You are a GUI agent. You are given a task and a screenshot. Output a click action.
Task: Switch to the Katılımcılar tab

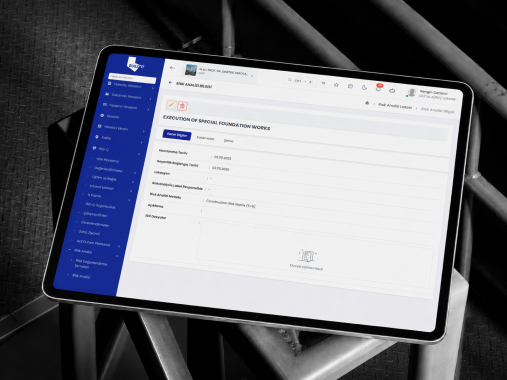(206, 138)
